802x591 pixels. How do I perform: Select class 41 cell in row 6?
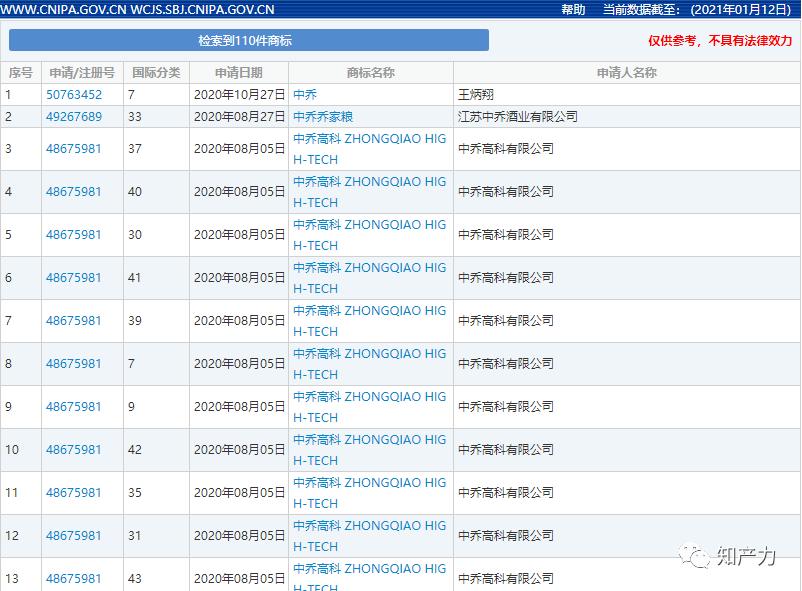[156, 278]
